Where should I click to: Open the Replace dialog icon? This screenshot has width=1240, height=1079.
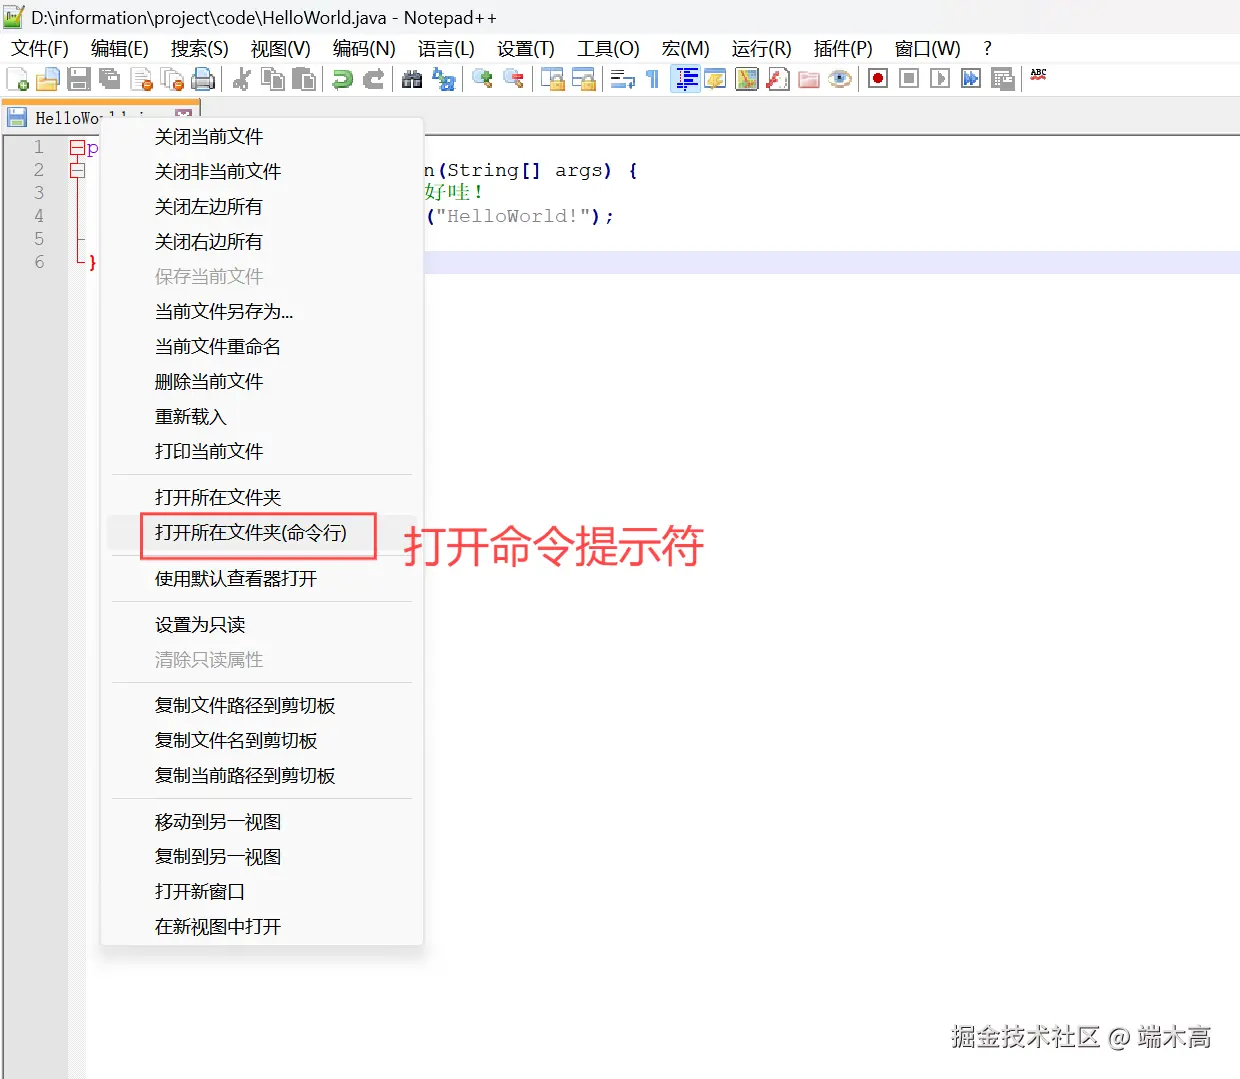click(443, 79)
